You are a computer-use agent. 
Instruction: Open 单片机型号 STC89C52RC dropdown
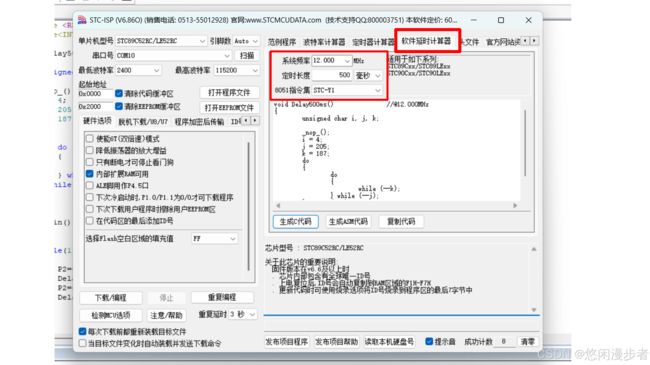[161, 41]
